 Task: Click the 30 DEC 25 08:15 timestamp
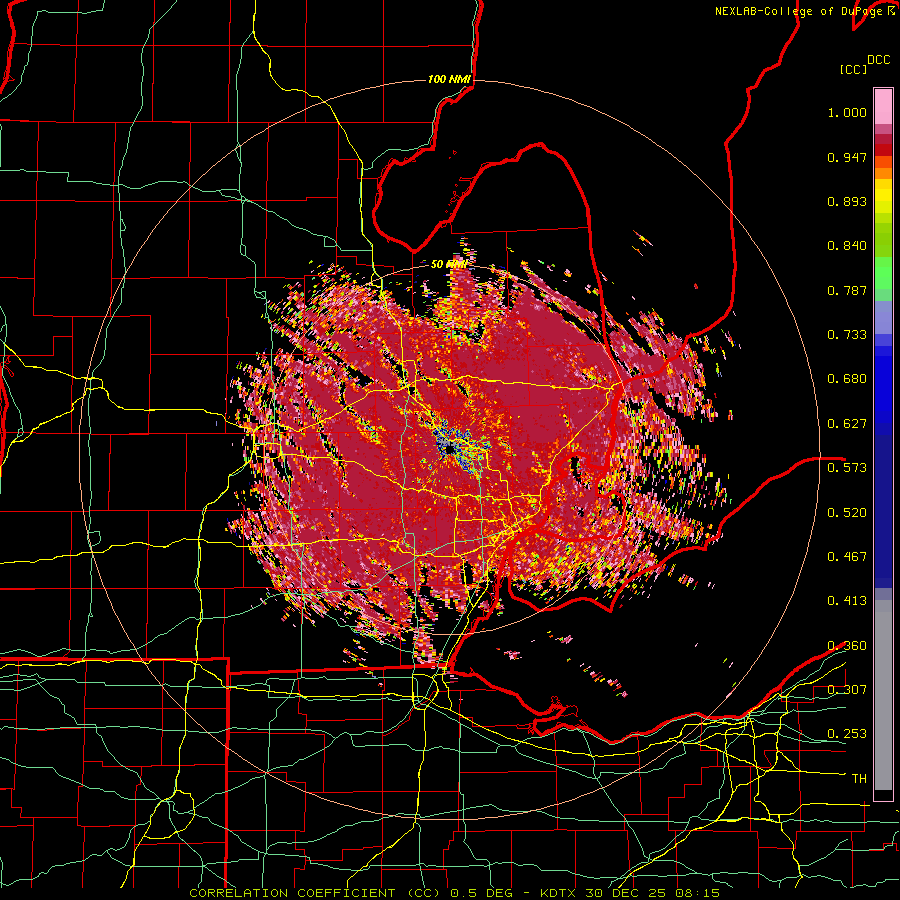click(653, 893)
